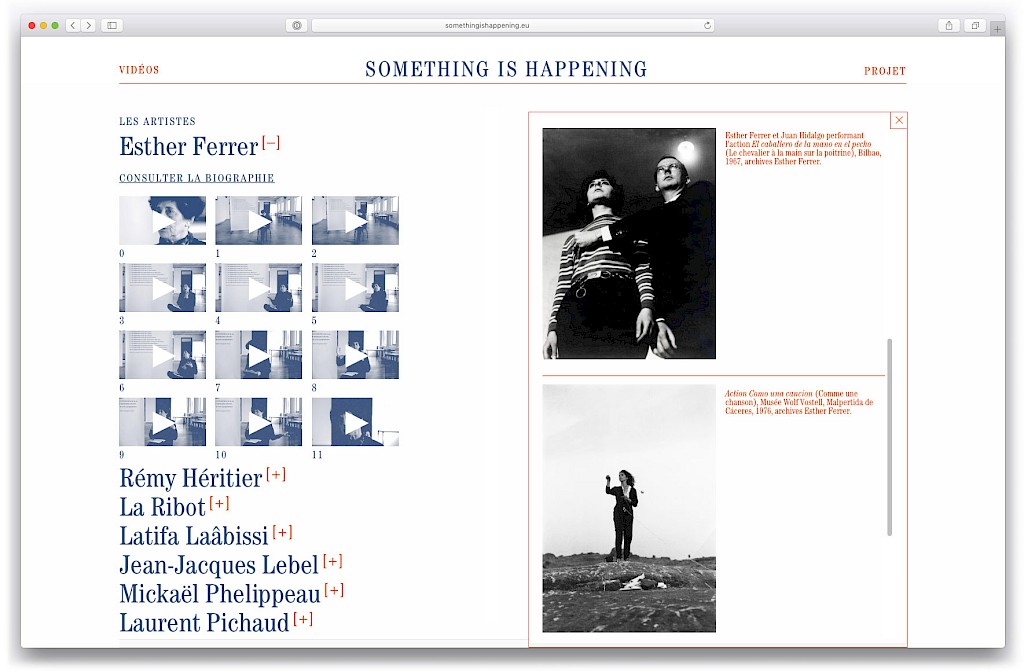1024x672 pixels.
Task: Show all tabs overview icon
Action: coord(974,25)
